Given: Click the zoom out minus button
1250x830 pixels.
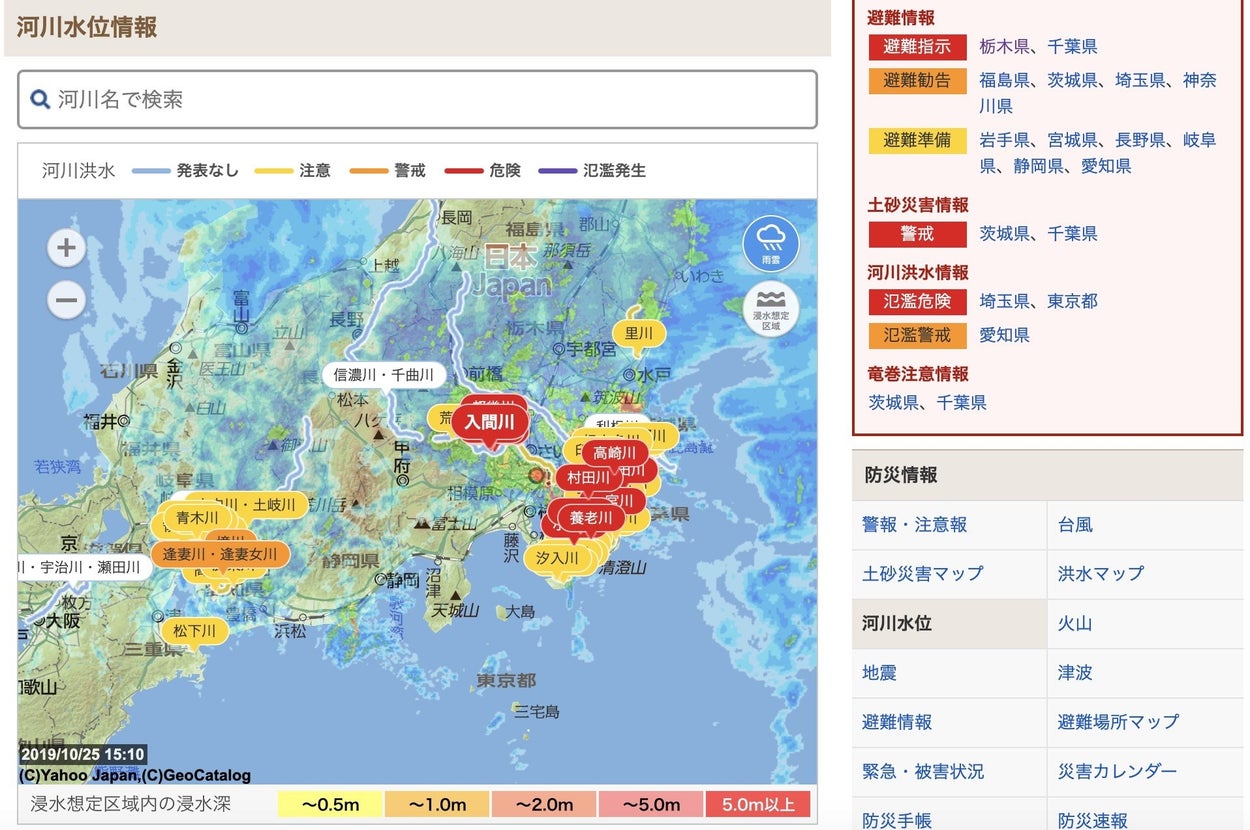Looking at the screenshot, I should click(66, 299).
